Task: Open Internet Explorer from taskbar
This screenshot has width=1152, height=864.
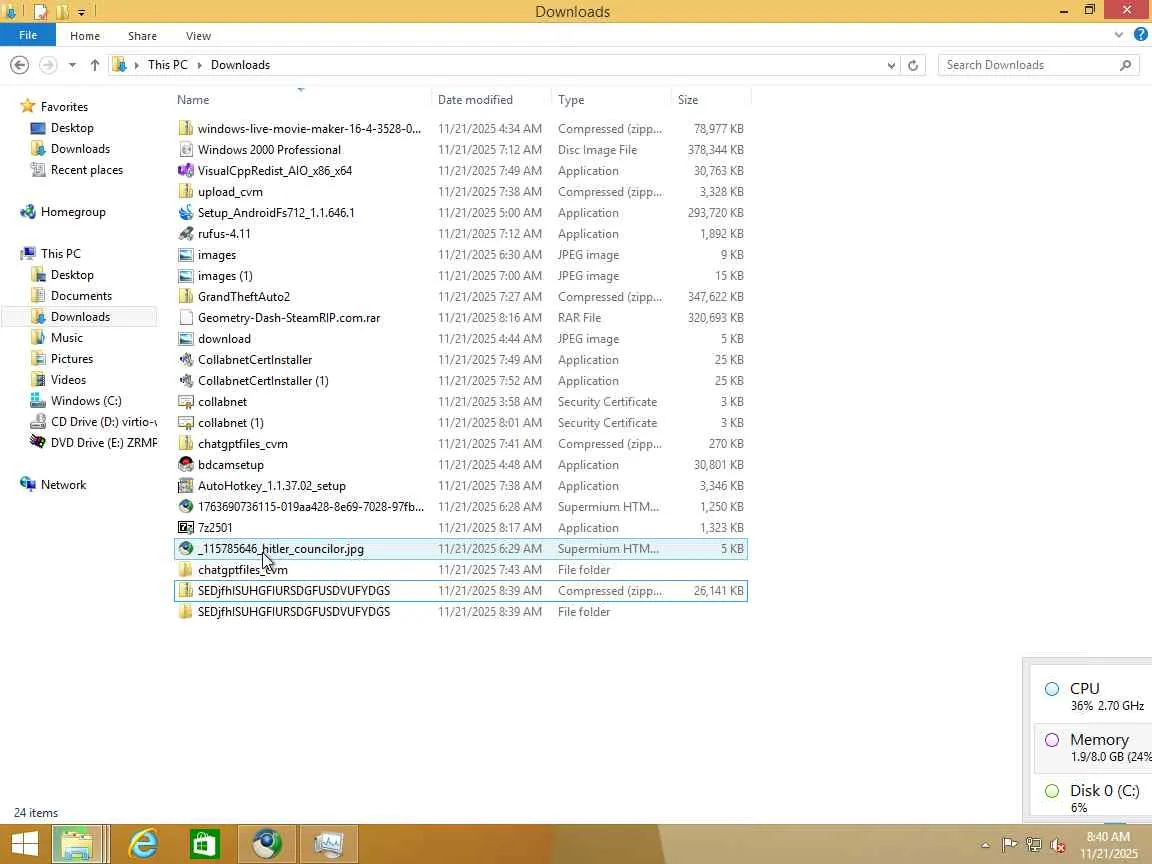Action: tap(143, 844)
